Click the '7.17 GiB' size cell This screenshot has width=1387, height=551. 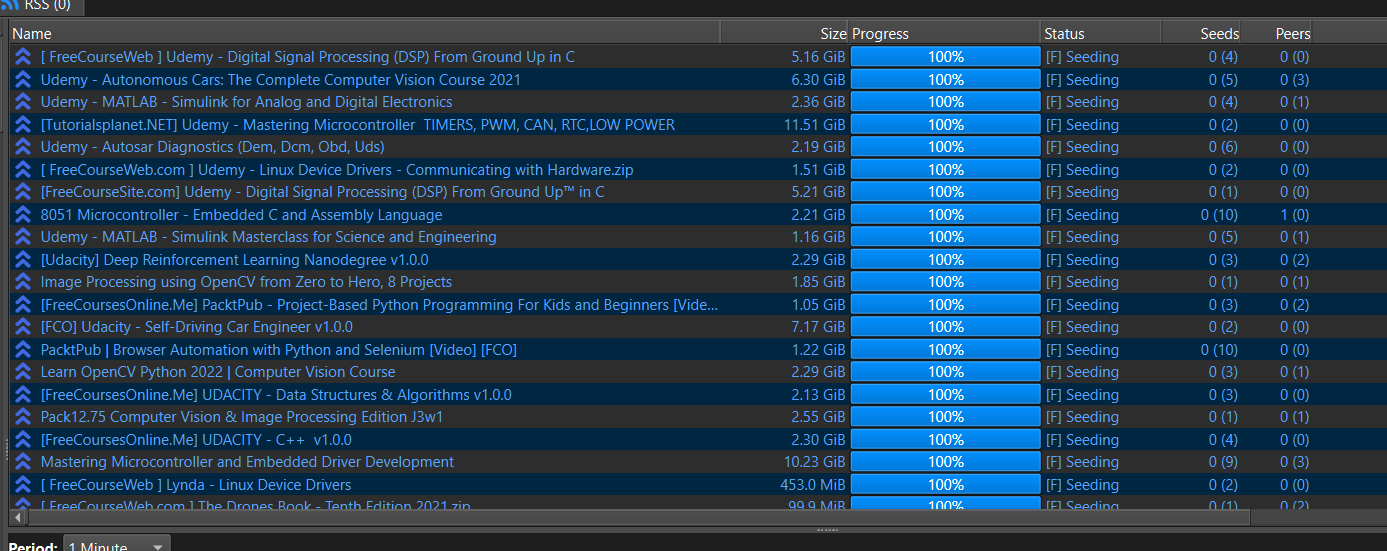coord(819,327)
